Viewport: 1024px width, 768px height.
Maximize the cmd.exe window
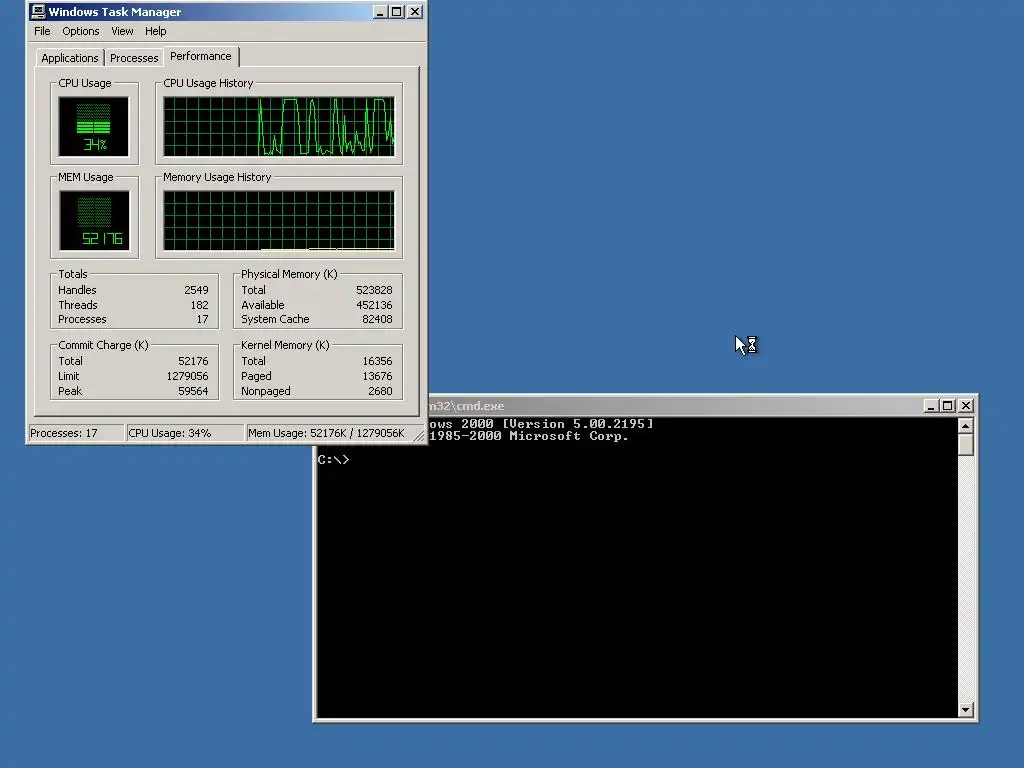click(x=948, y=406)
